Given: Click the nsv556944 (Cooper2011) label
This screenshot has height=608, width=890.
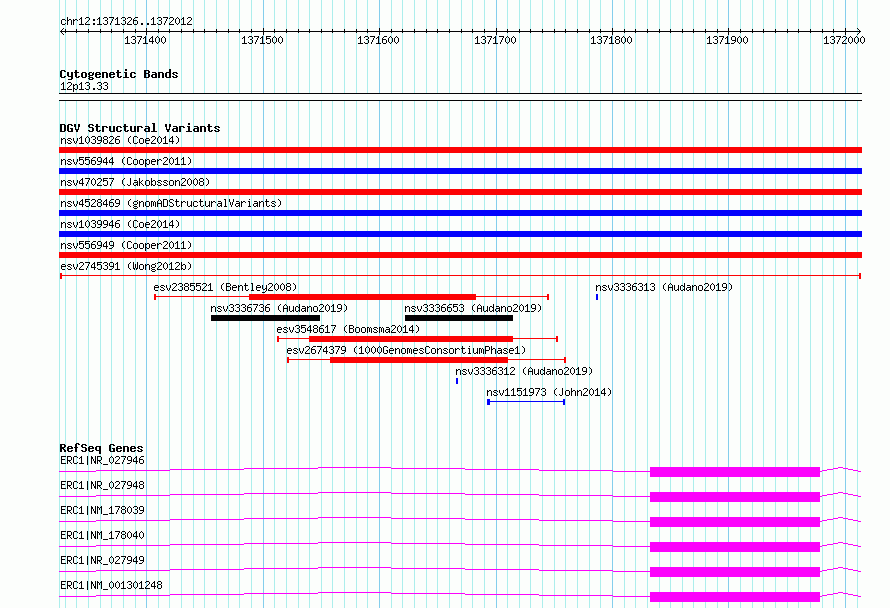Looking at the screenshot, I should coord(126,161).
